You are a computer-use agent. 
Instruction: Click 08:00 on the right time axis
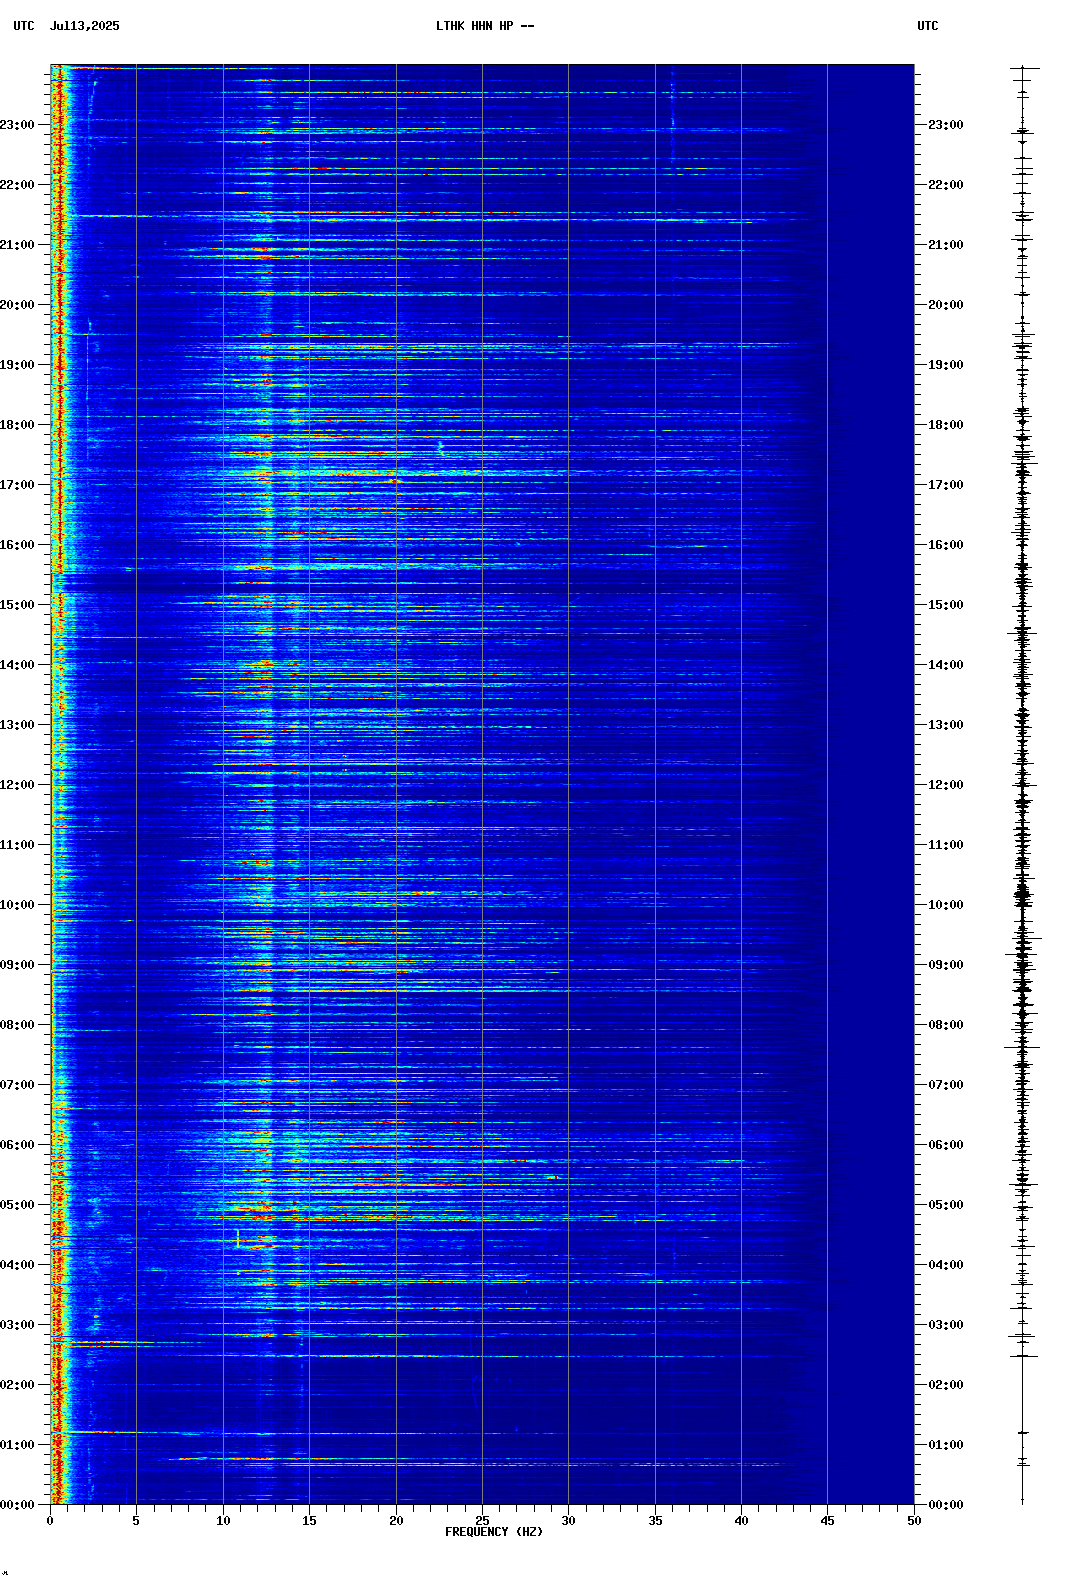tap(946, 1025)
